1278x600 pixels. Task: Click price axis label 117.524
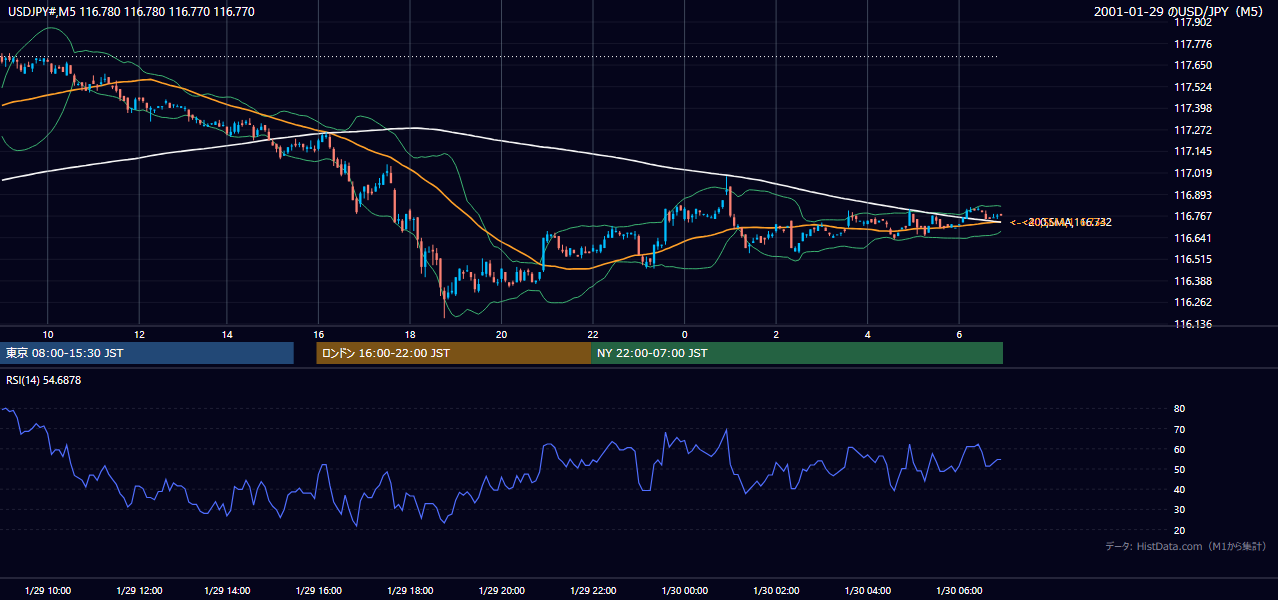[x=1192, y=87]
